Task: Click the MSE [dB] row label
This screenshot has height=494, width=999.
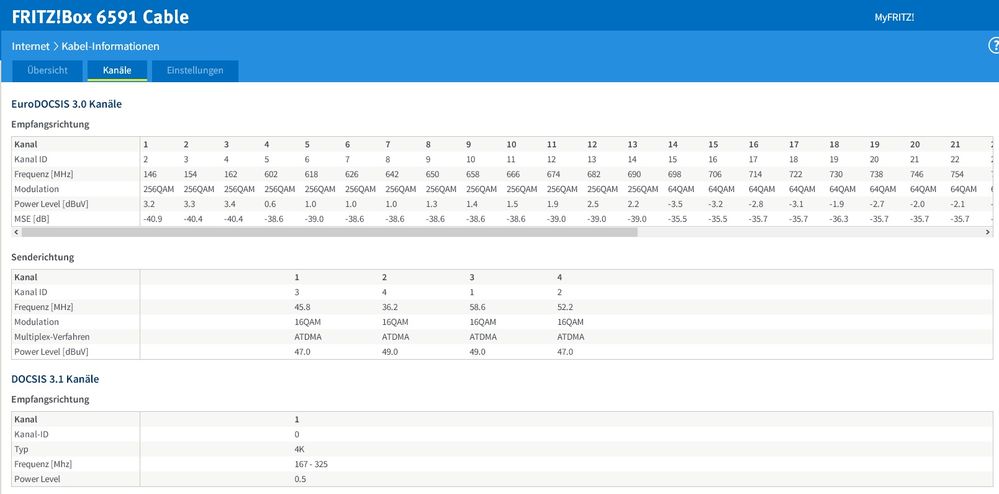Action: click(x=33, y=219)
